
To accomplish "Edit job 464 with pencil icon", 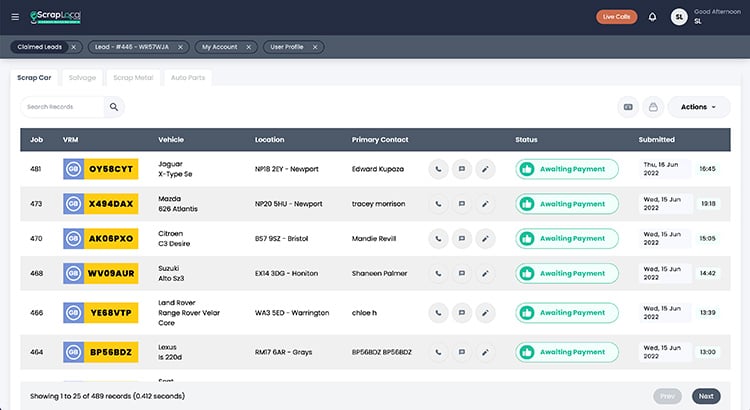I will click(x=485, y=352).
